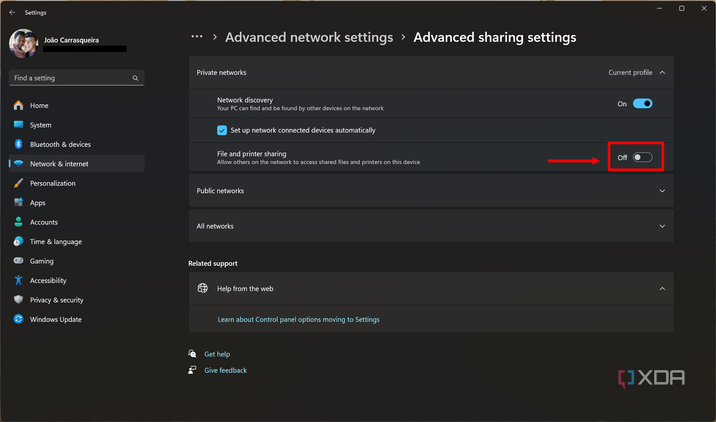The image size is (716, 422).
Task: Click the Privacy & security shield icon
Action: pos(18,300)
